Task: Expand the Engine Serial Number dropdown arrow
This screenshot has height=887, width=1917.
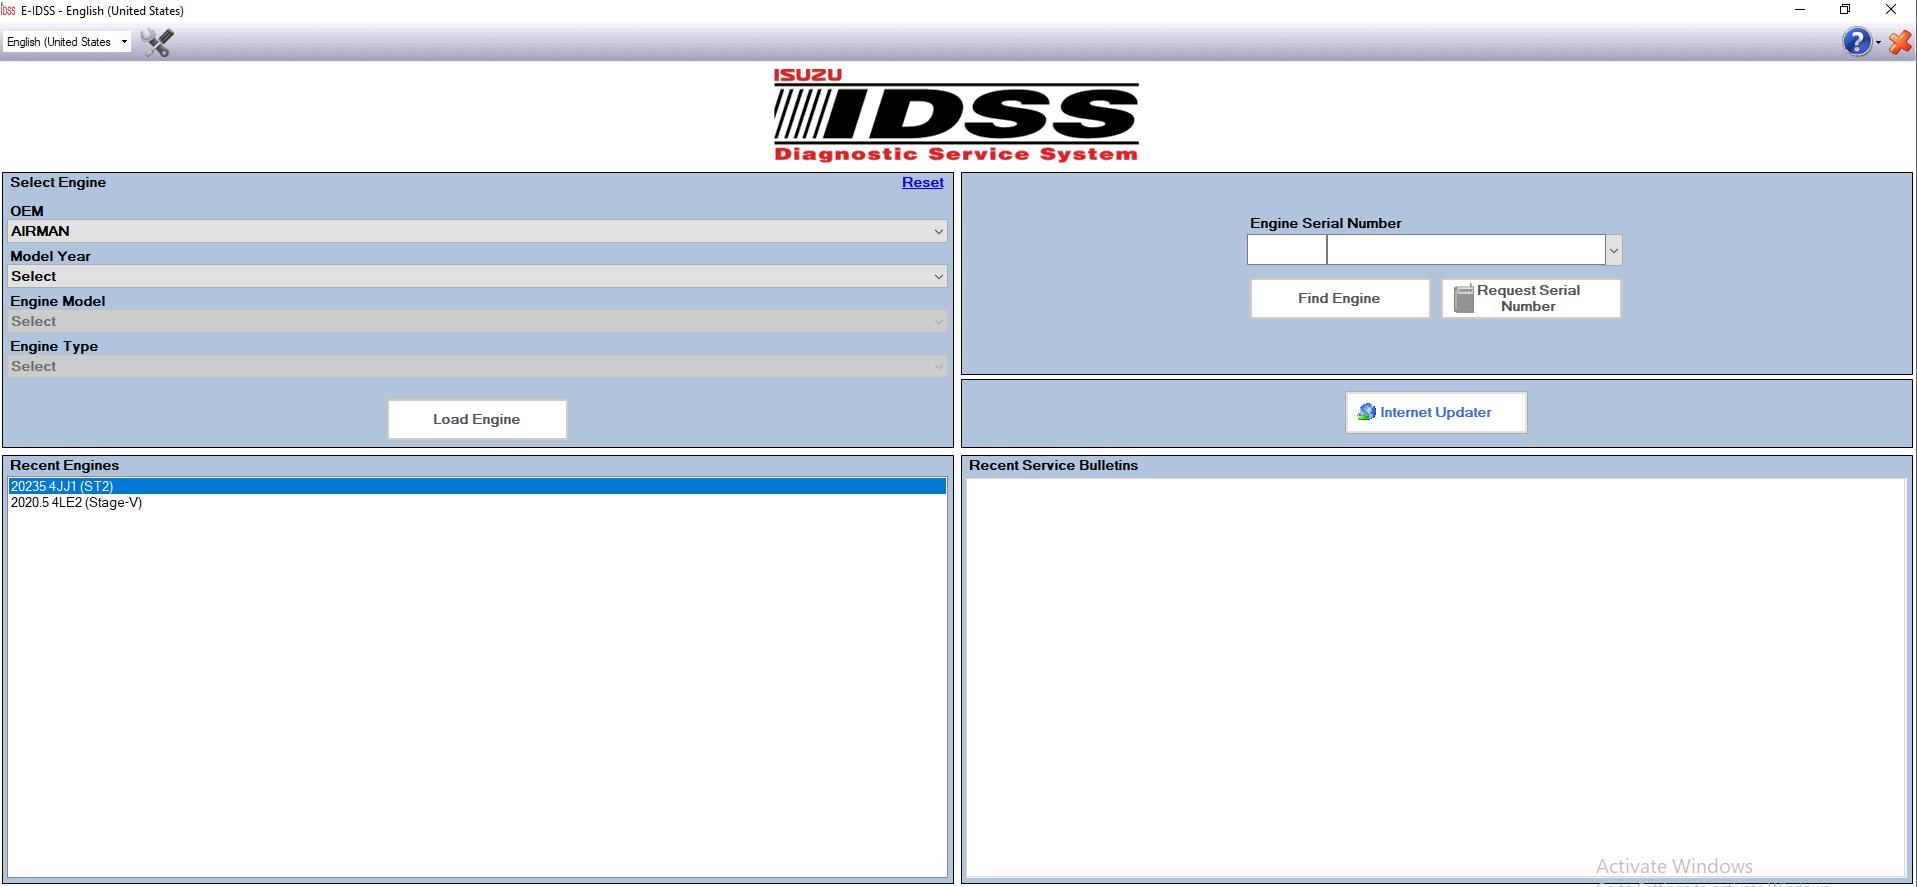Action: coord(1613,250)
